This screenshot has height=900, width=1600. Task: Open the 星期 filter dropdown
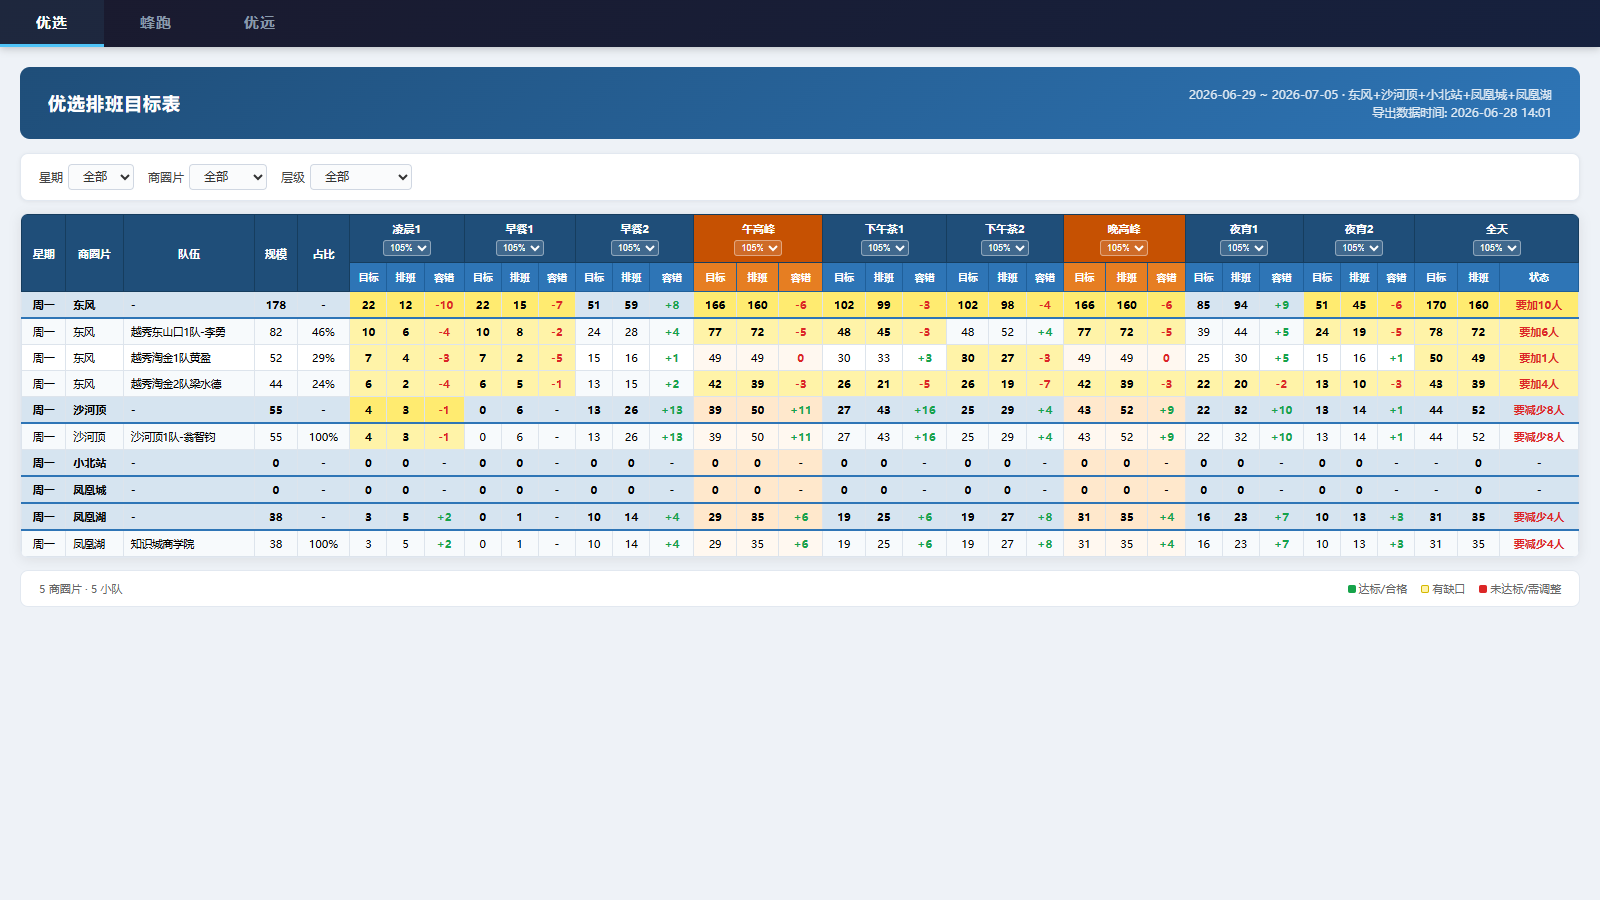[101, 177]
